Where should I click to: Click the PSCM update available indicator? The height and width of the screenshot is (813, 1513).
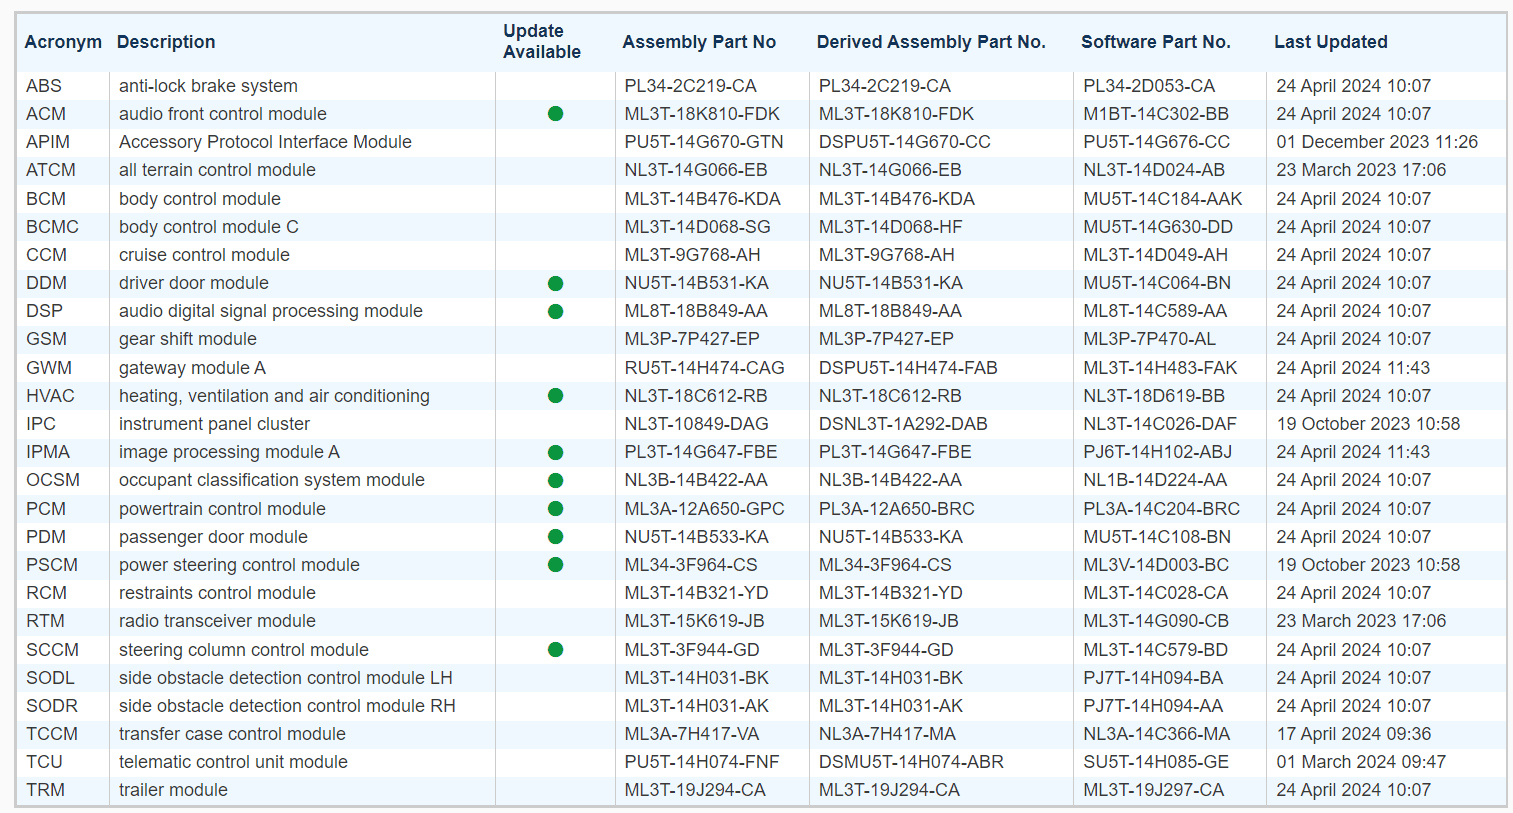tap(555, 565)
